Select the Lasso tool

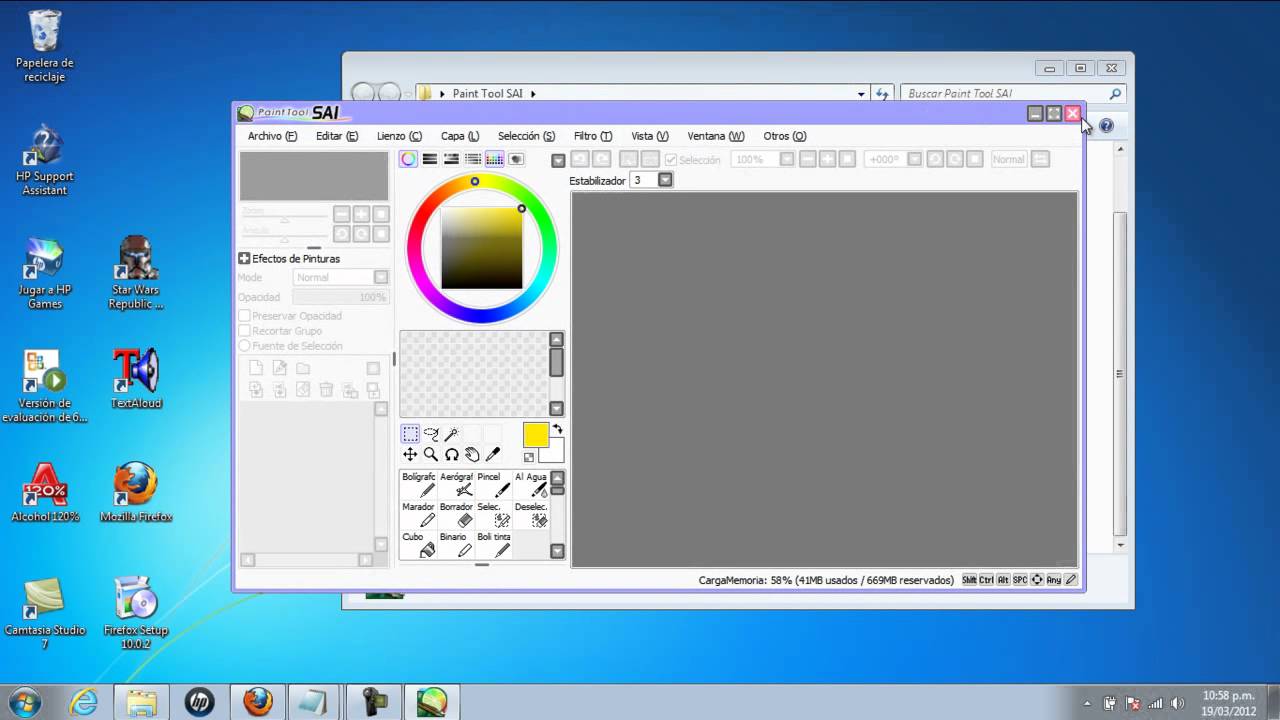pyautogui.click(x=431, y=434)
